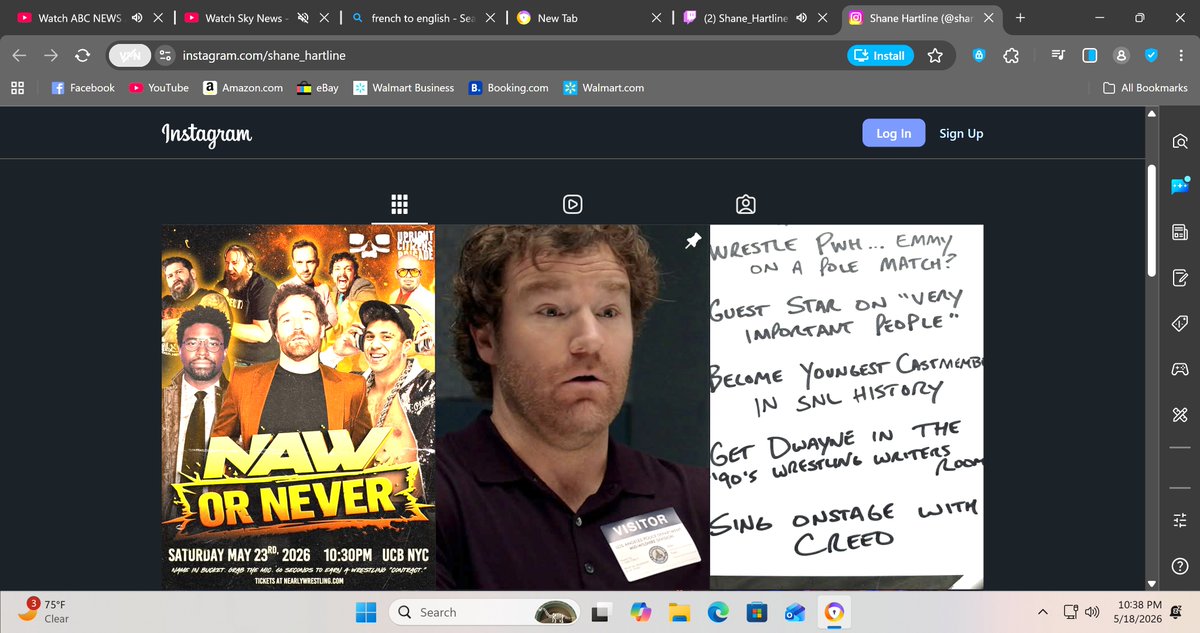Open the Walmart.com bookmark

click(x=604, y=88)
